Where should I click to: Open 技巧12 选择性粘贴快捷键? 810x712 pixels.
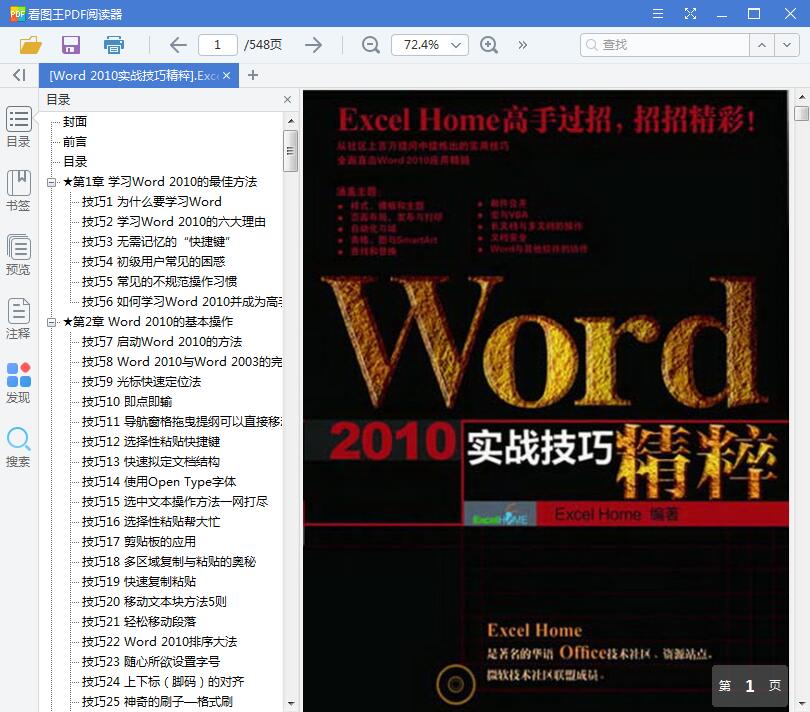[x=151, y=442]
